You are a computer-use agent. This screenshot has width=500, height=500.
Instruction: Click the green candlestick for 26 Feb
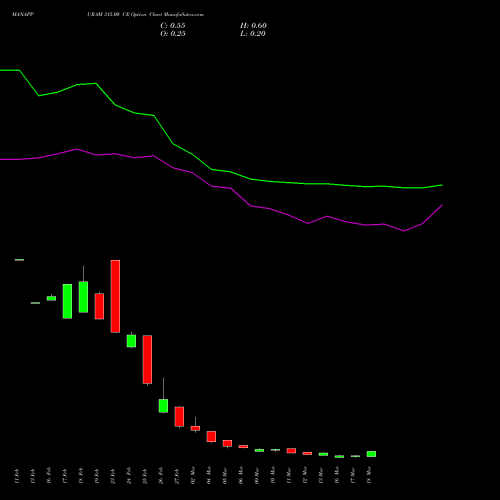pyautogui.click(x=163, y=406)
